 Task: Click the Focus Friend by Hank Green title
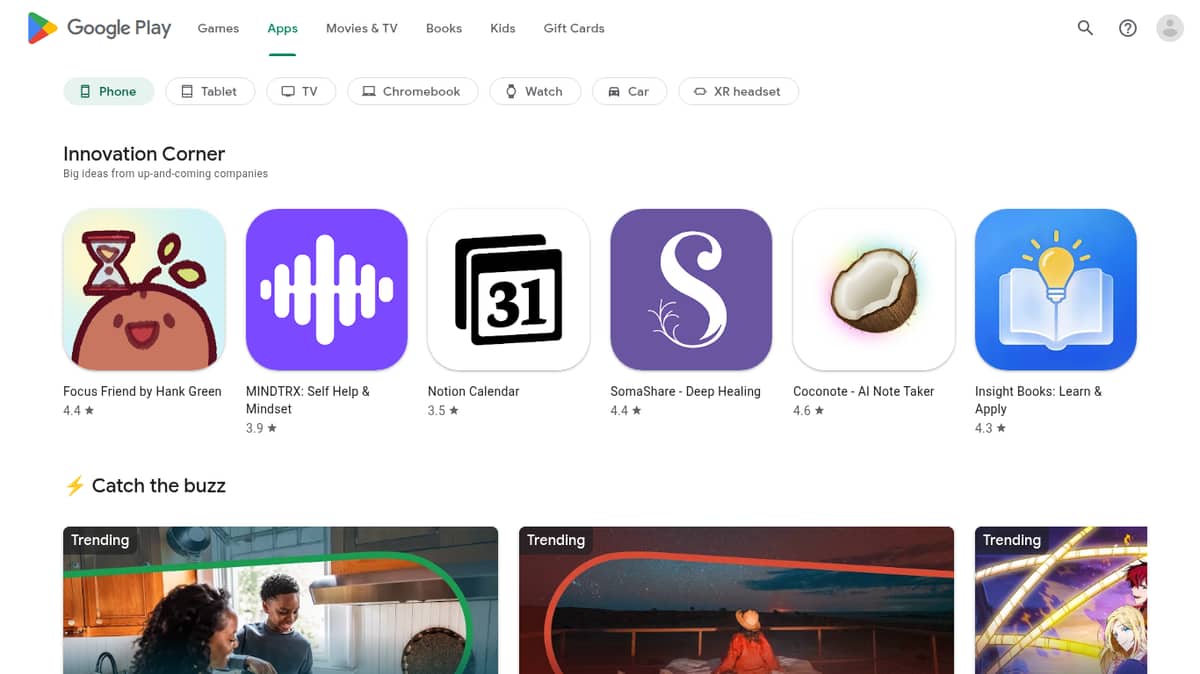[142, 391]
